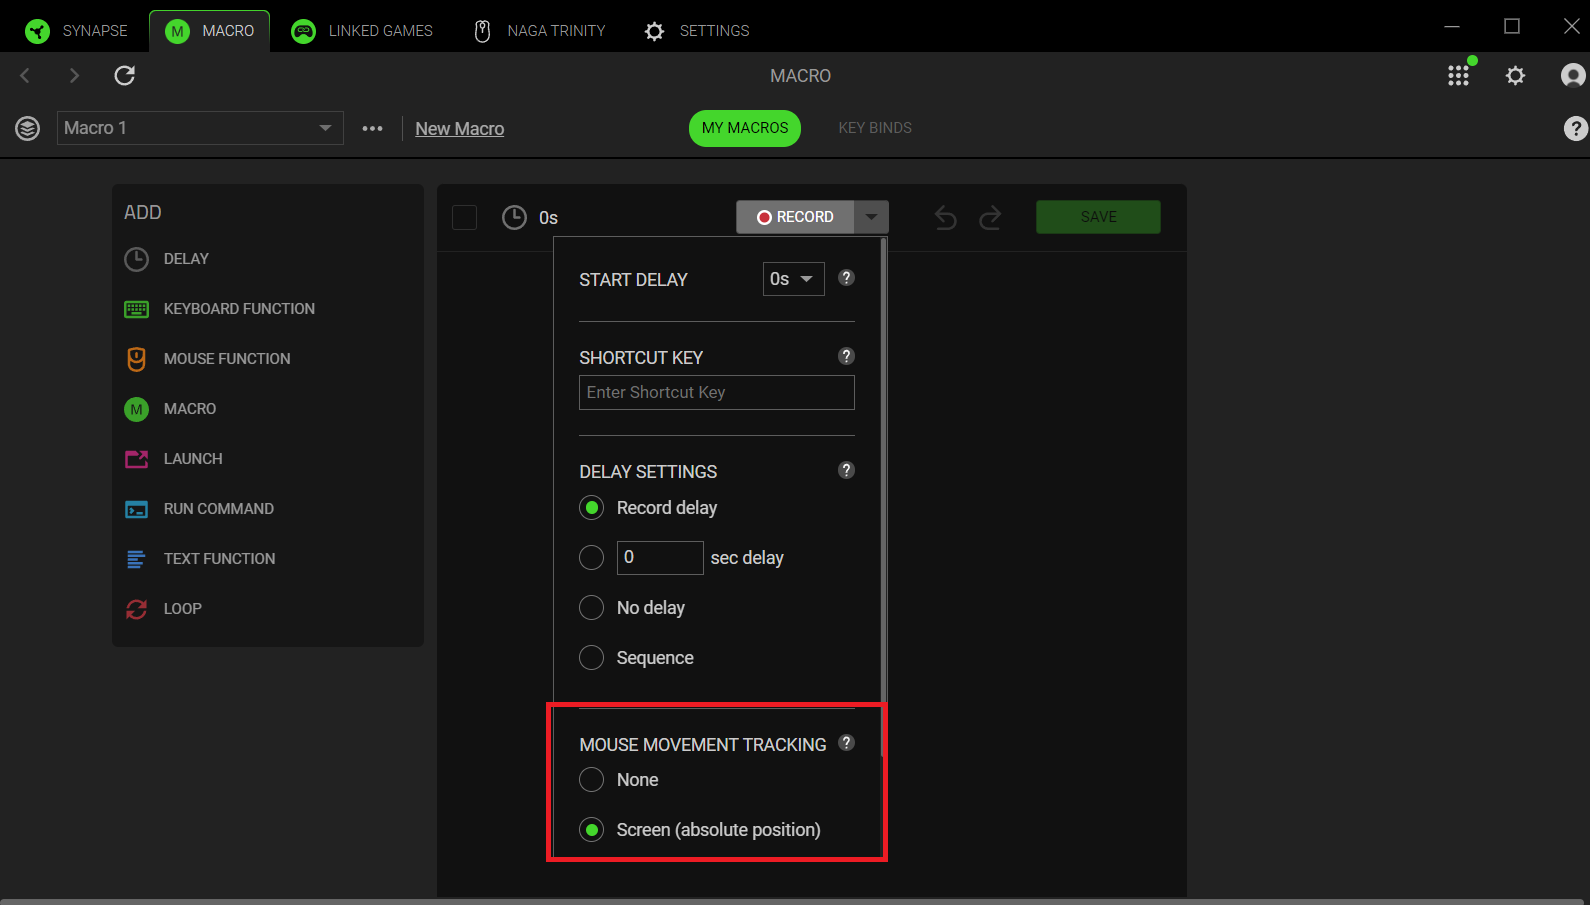1590x905 pixels.
Task: Click the Enter Shortcut Key field
Action: [x=717, y=392]
